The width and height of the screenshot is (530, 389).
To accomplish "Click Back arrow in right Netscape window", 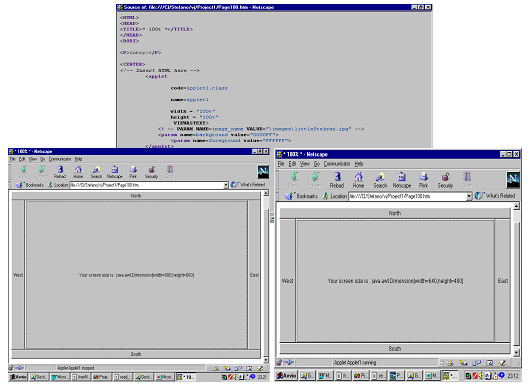I will pyautogui.click(x=293, y=180).
